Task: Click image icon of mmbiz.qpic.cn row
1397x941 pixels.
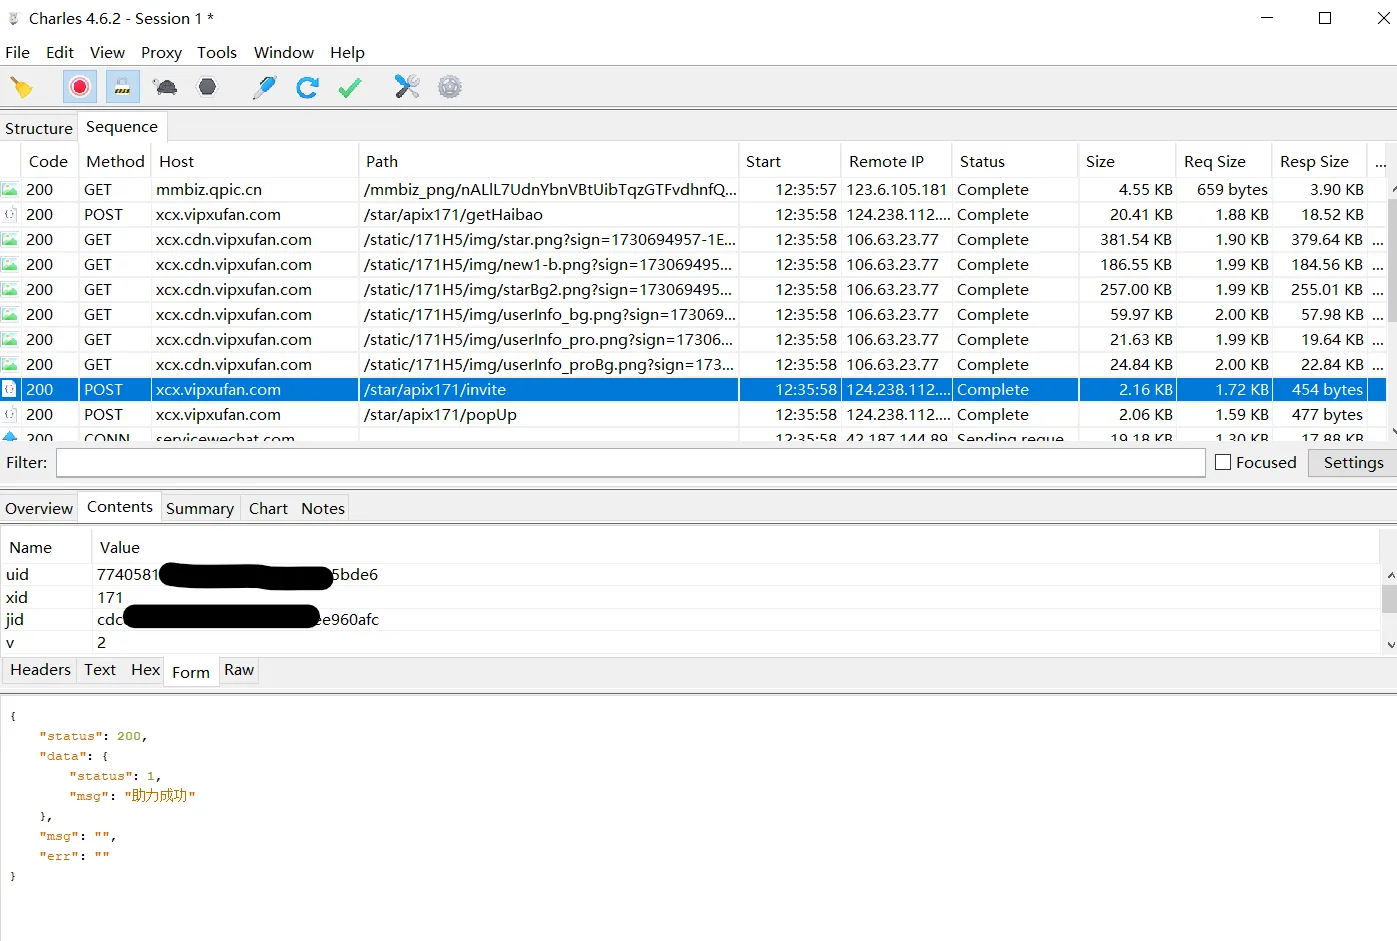Action: pos(10,189)
